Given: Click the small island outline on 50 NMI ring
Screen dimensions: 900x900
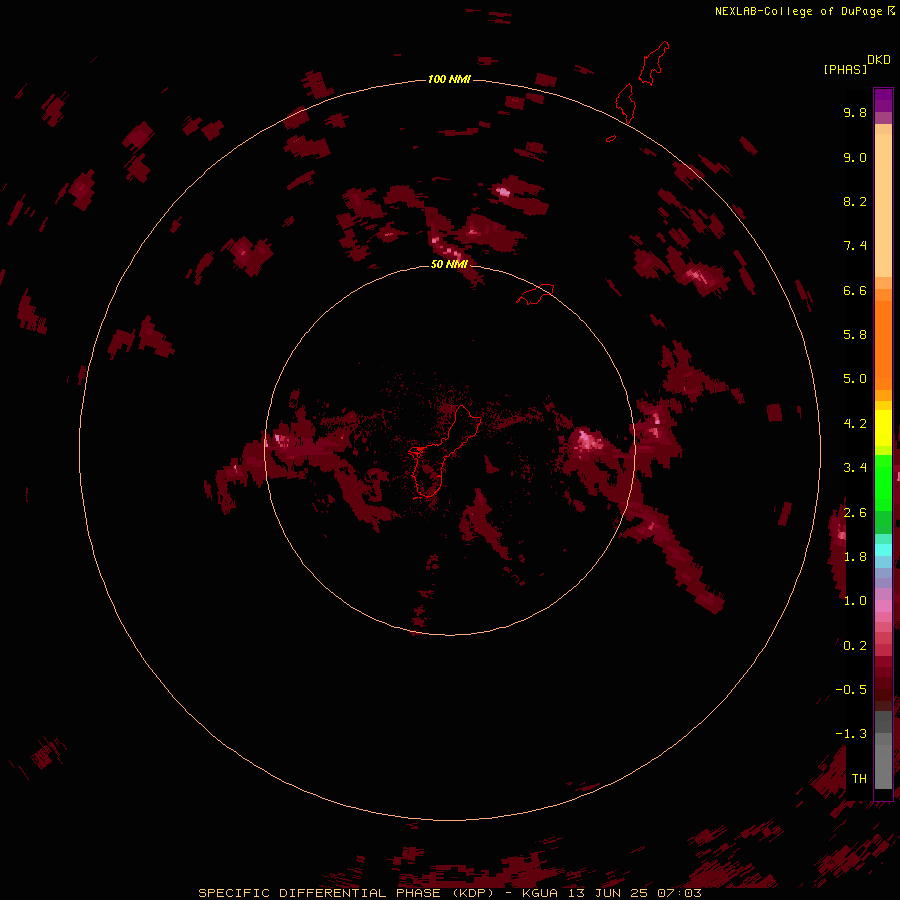Looking at the screenshot, I should [535, 293].
